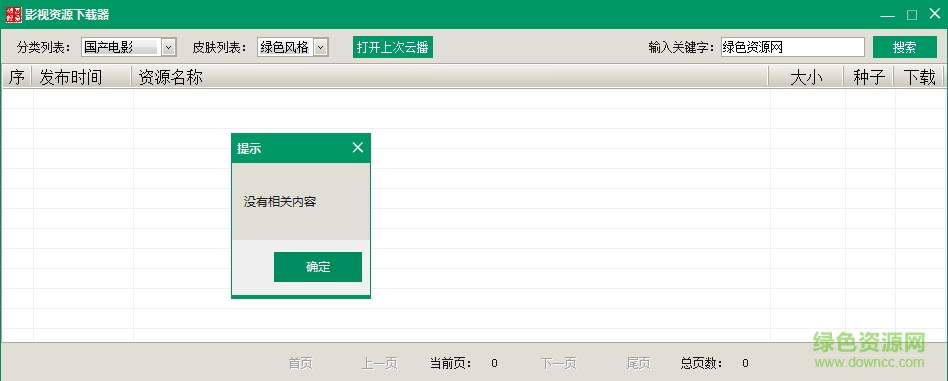The height and width of the screenshot is (381, 948).
Task: Close the main window
Action: click(x=935, y=13)
